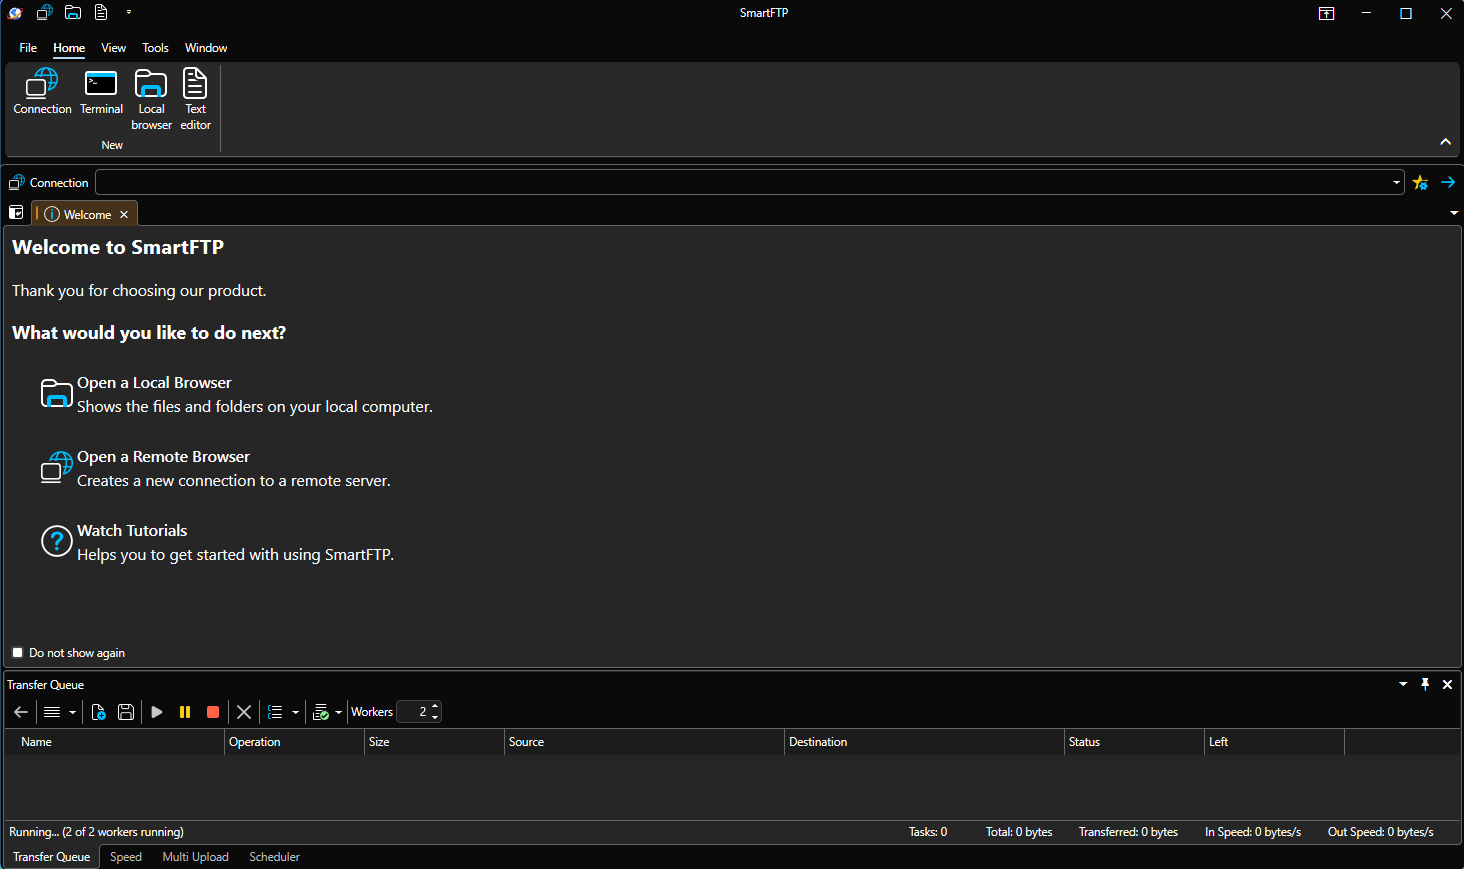Expand the Connection address dropdown arrow
Image resolution: width=1464 pixels, height=869 pixels.
coord(1396,182)
